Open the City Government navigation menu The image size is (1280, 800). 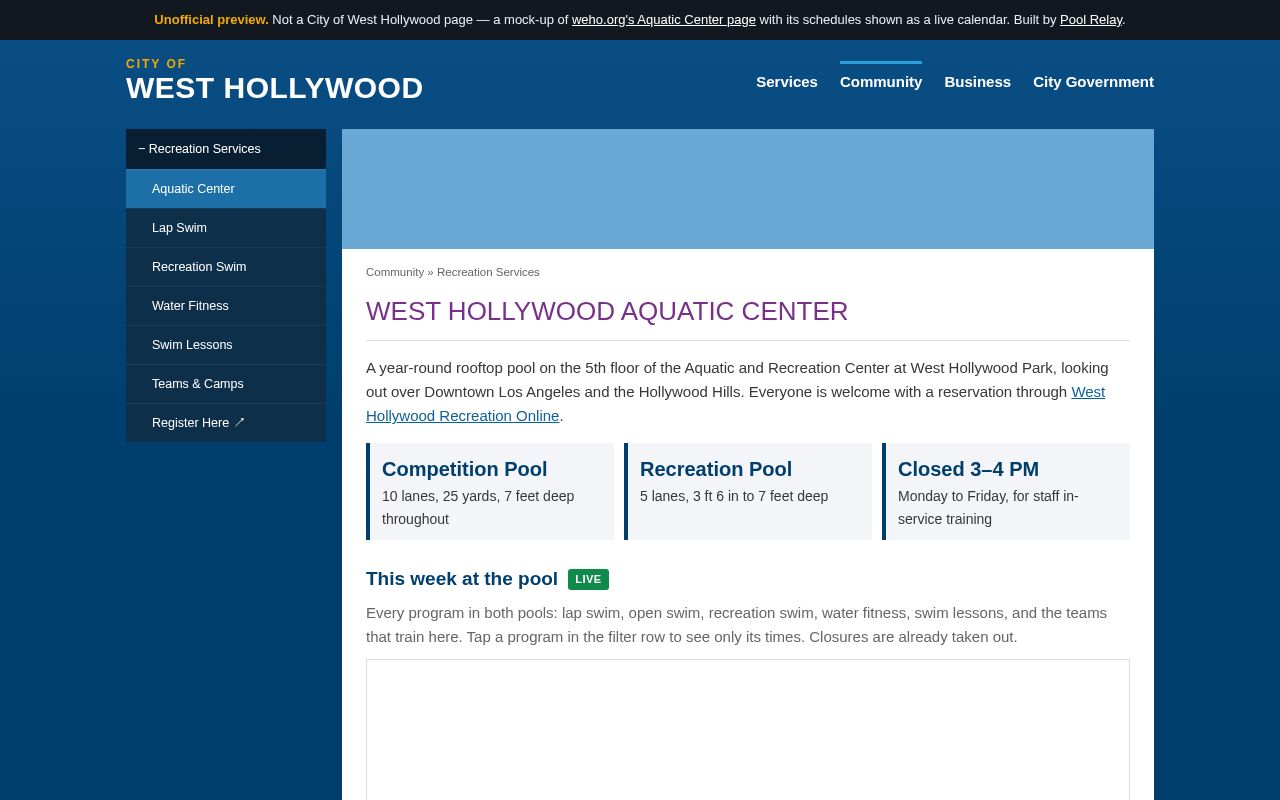click(1093, 82)
